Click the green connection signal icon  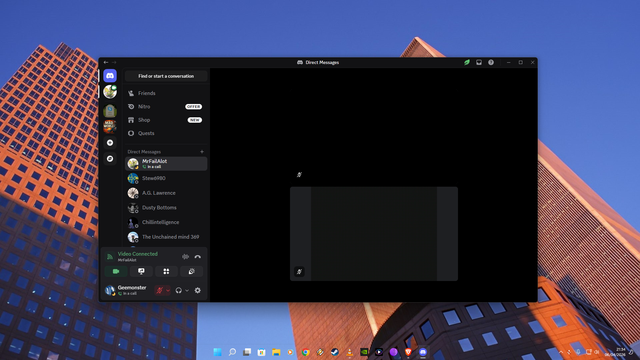[110, 257]
